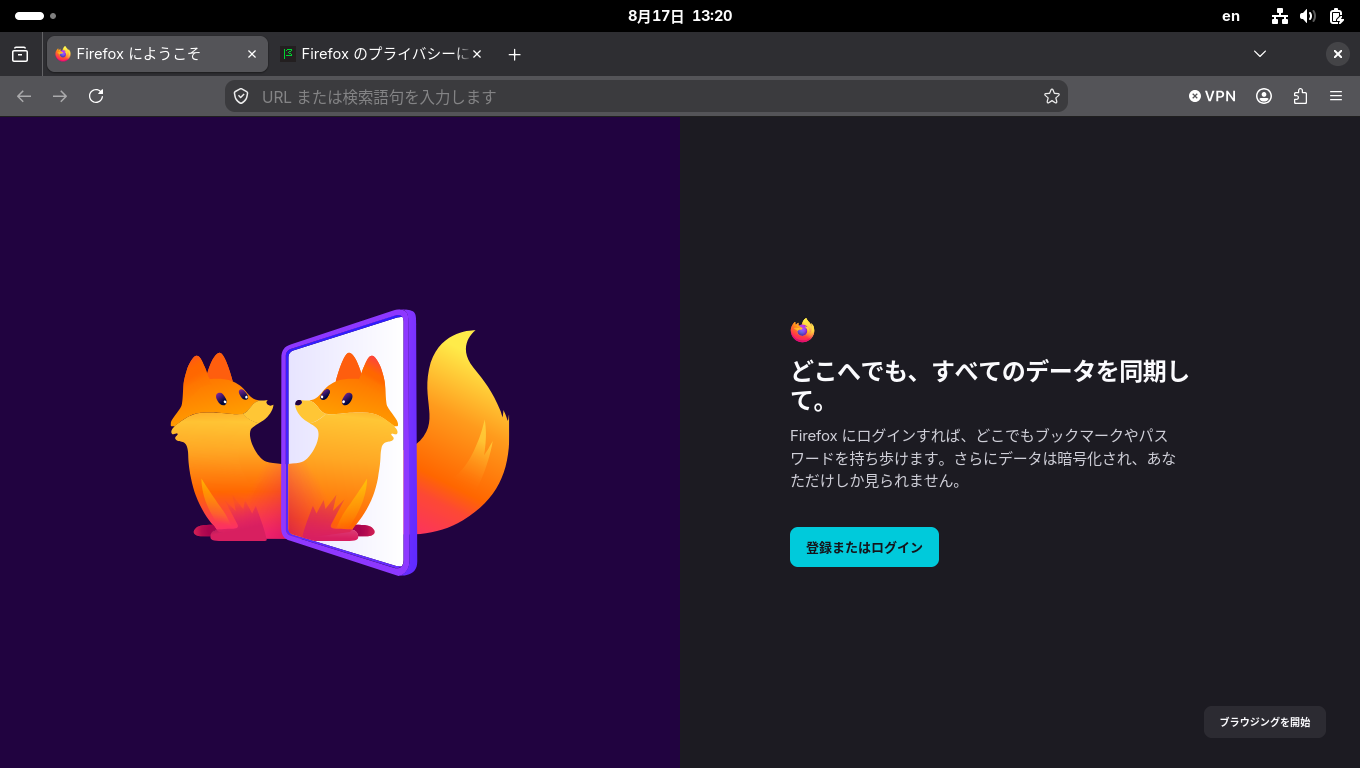Open the tracking protection shield icon

241,96
